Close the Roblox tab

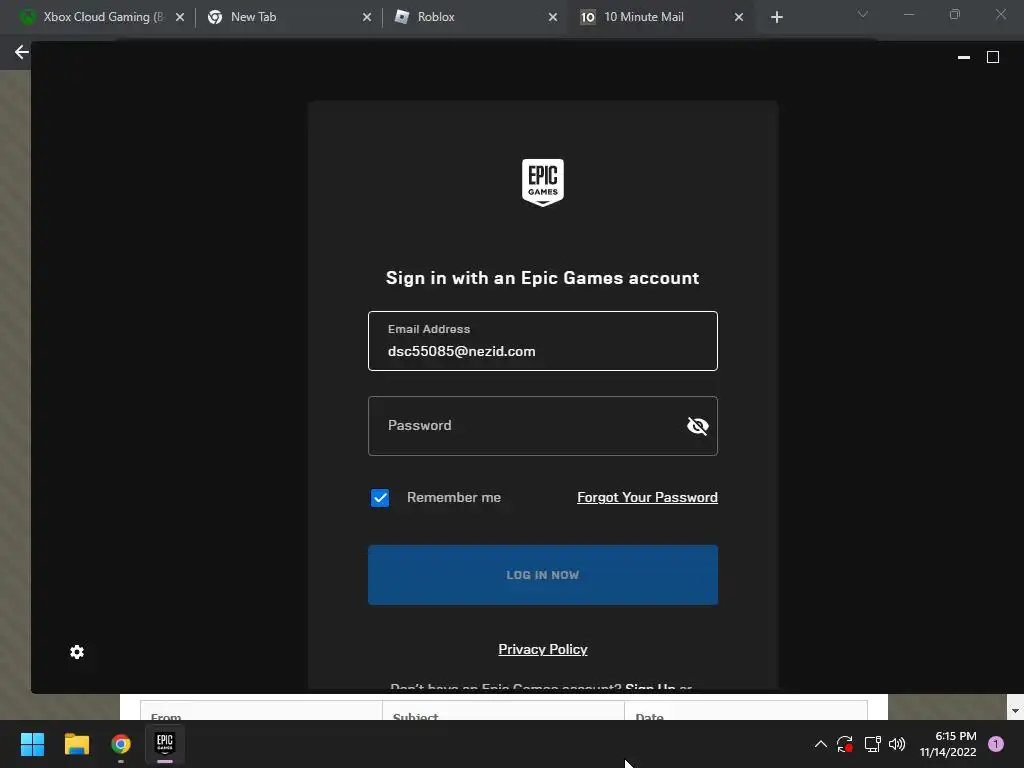pyautogui.click(x=553, y=17)
